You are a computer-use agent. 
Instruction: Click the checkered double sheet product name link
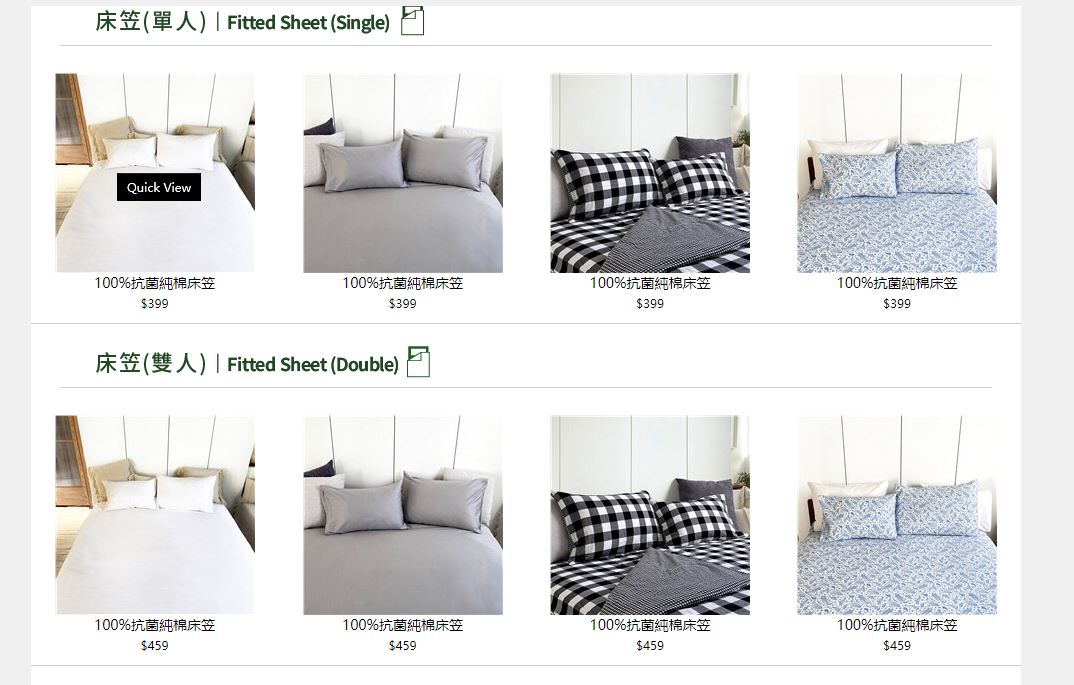click(x=650, y=625)
